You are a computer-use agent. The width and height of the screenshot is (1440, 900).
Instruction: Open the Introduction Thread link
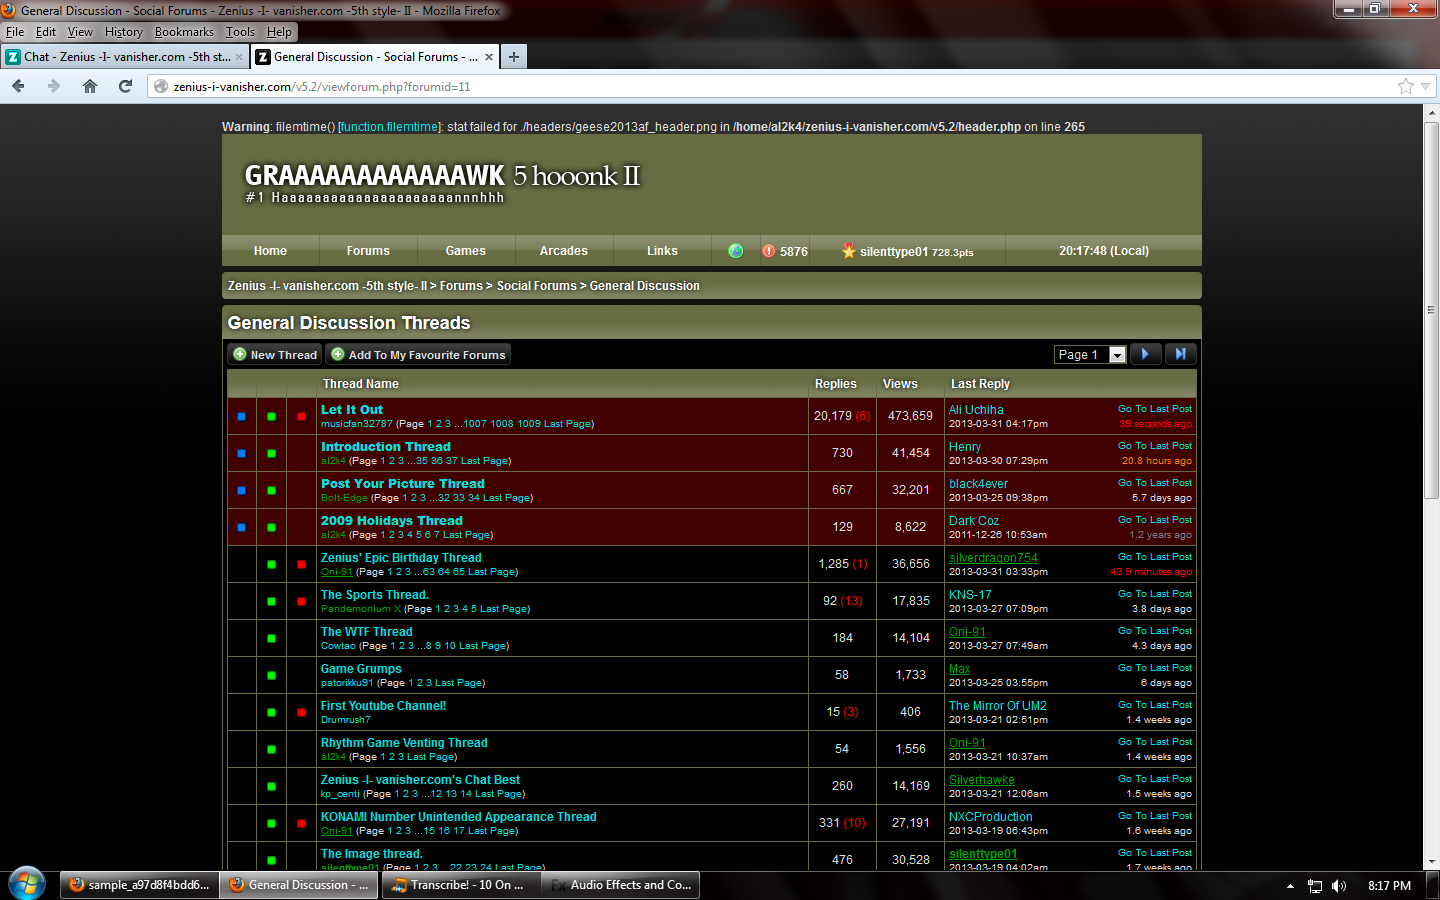[x=386, y=447]
